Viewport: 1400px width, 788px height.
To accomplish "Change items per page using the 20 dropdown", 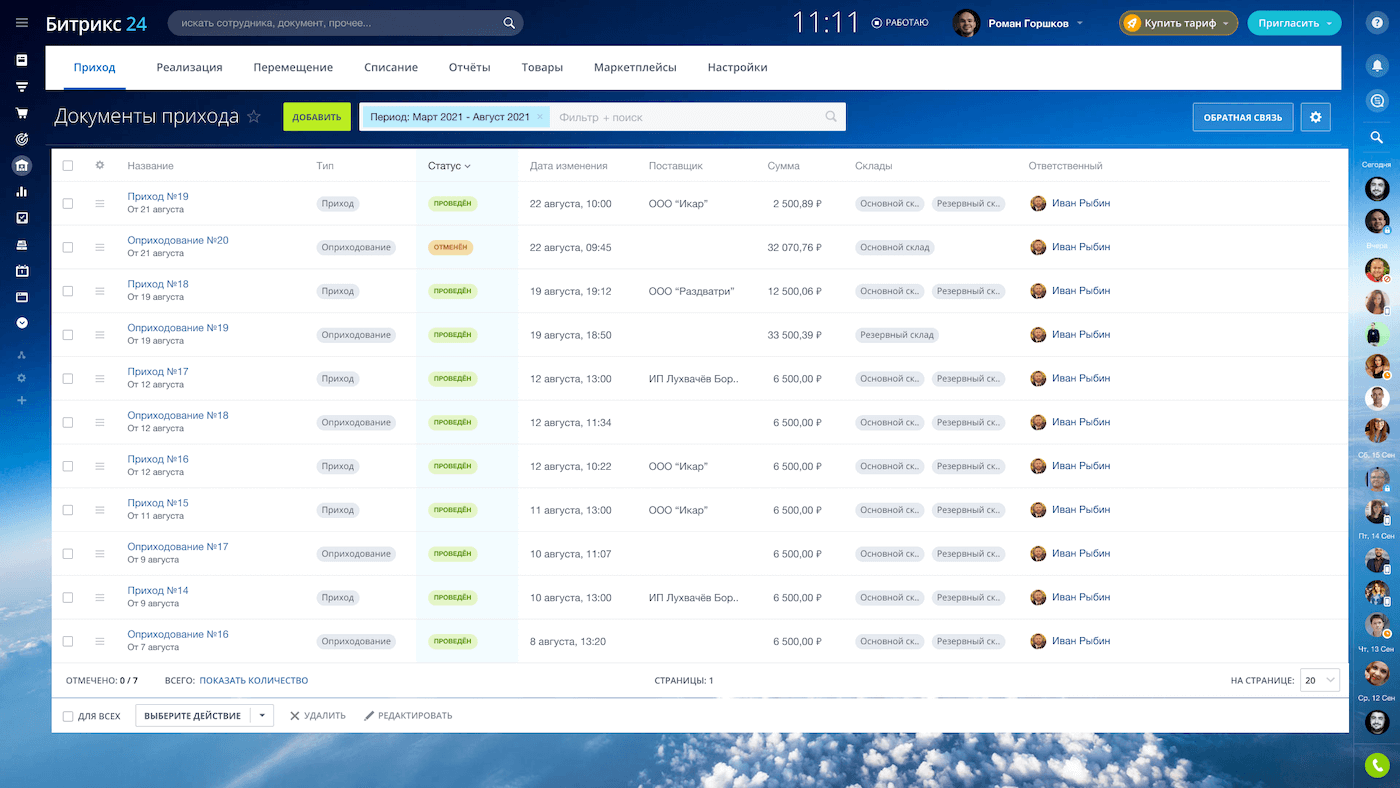I will tap(1319, 679).
